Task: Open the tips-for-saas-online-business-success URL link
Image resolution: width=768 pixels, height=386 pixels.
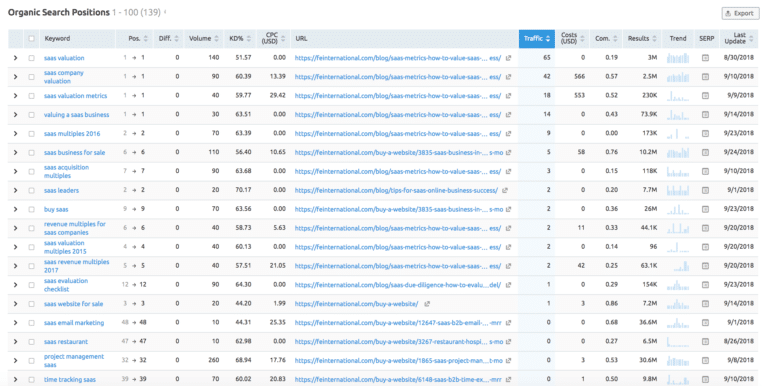Action: pos(396,190)
